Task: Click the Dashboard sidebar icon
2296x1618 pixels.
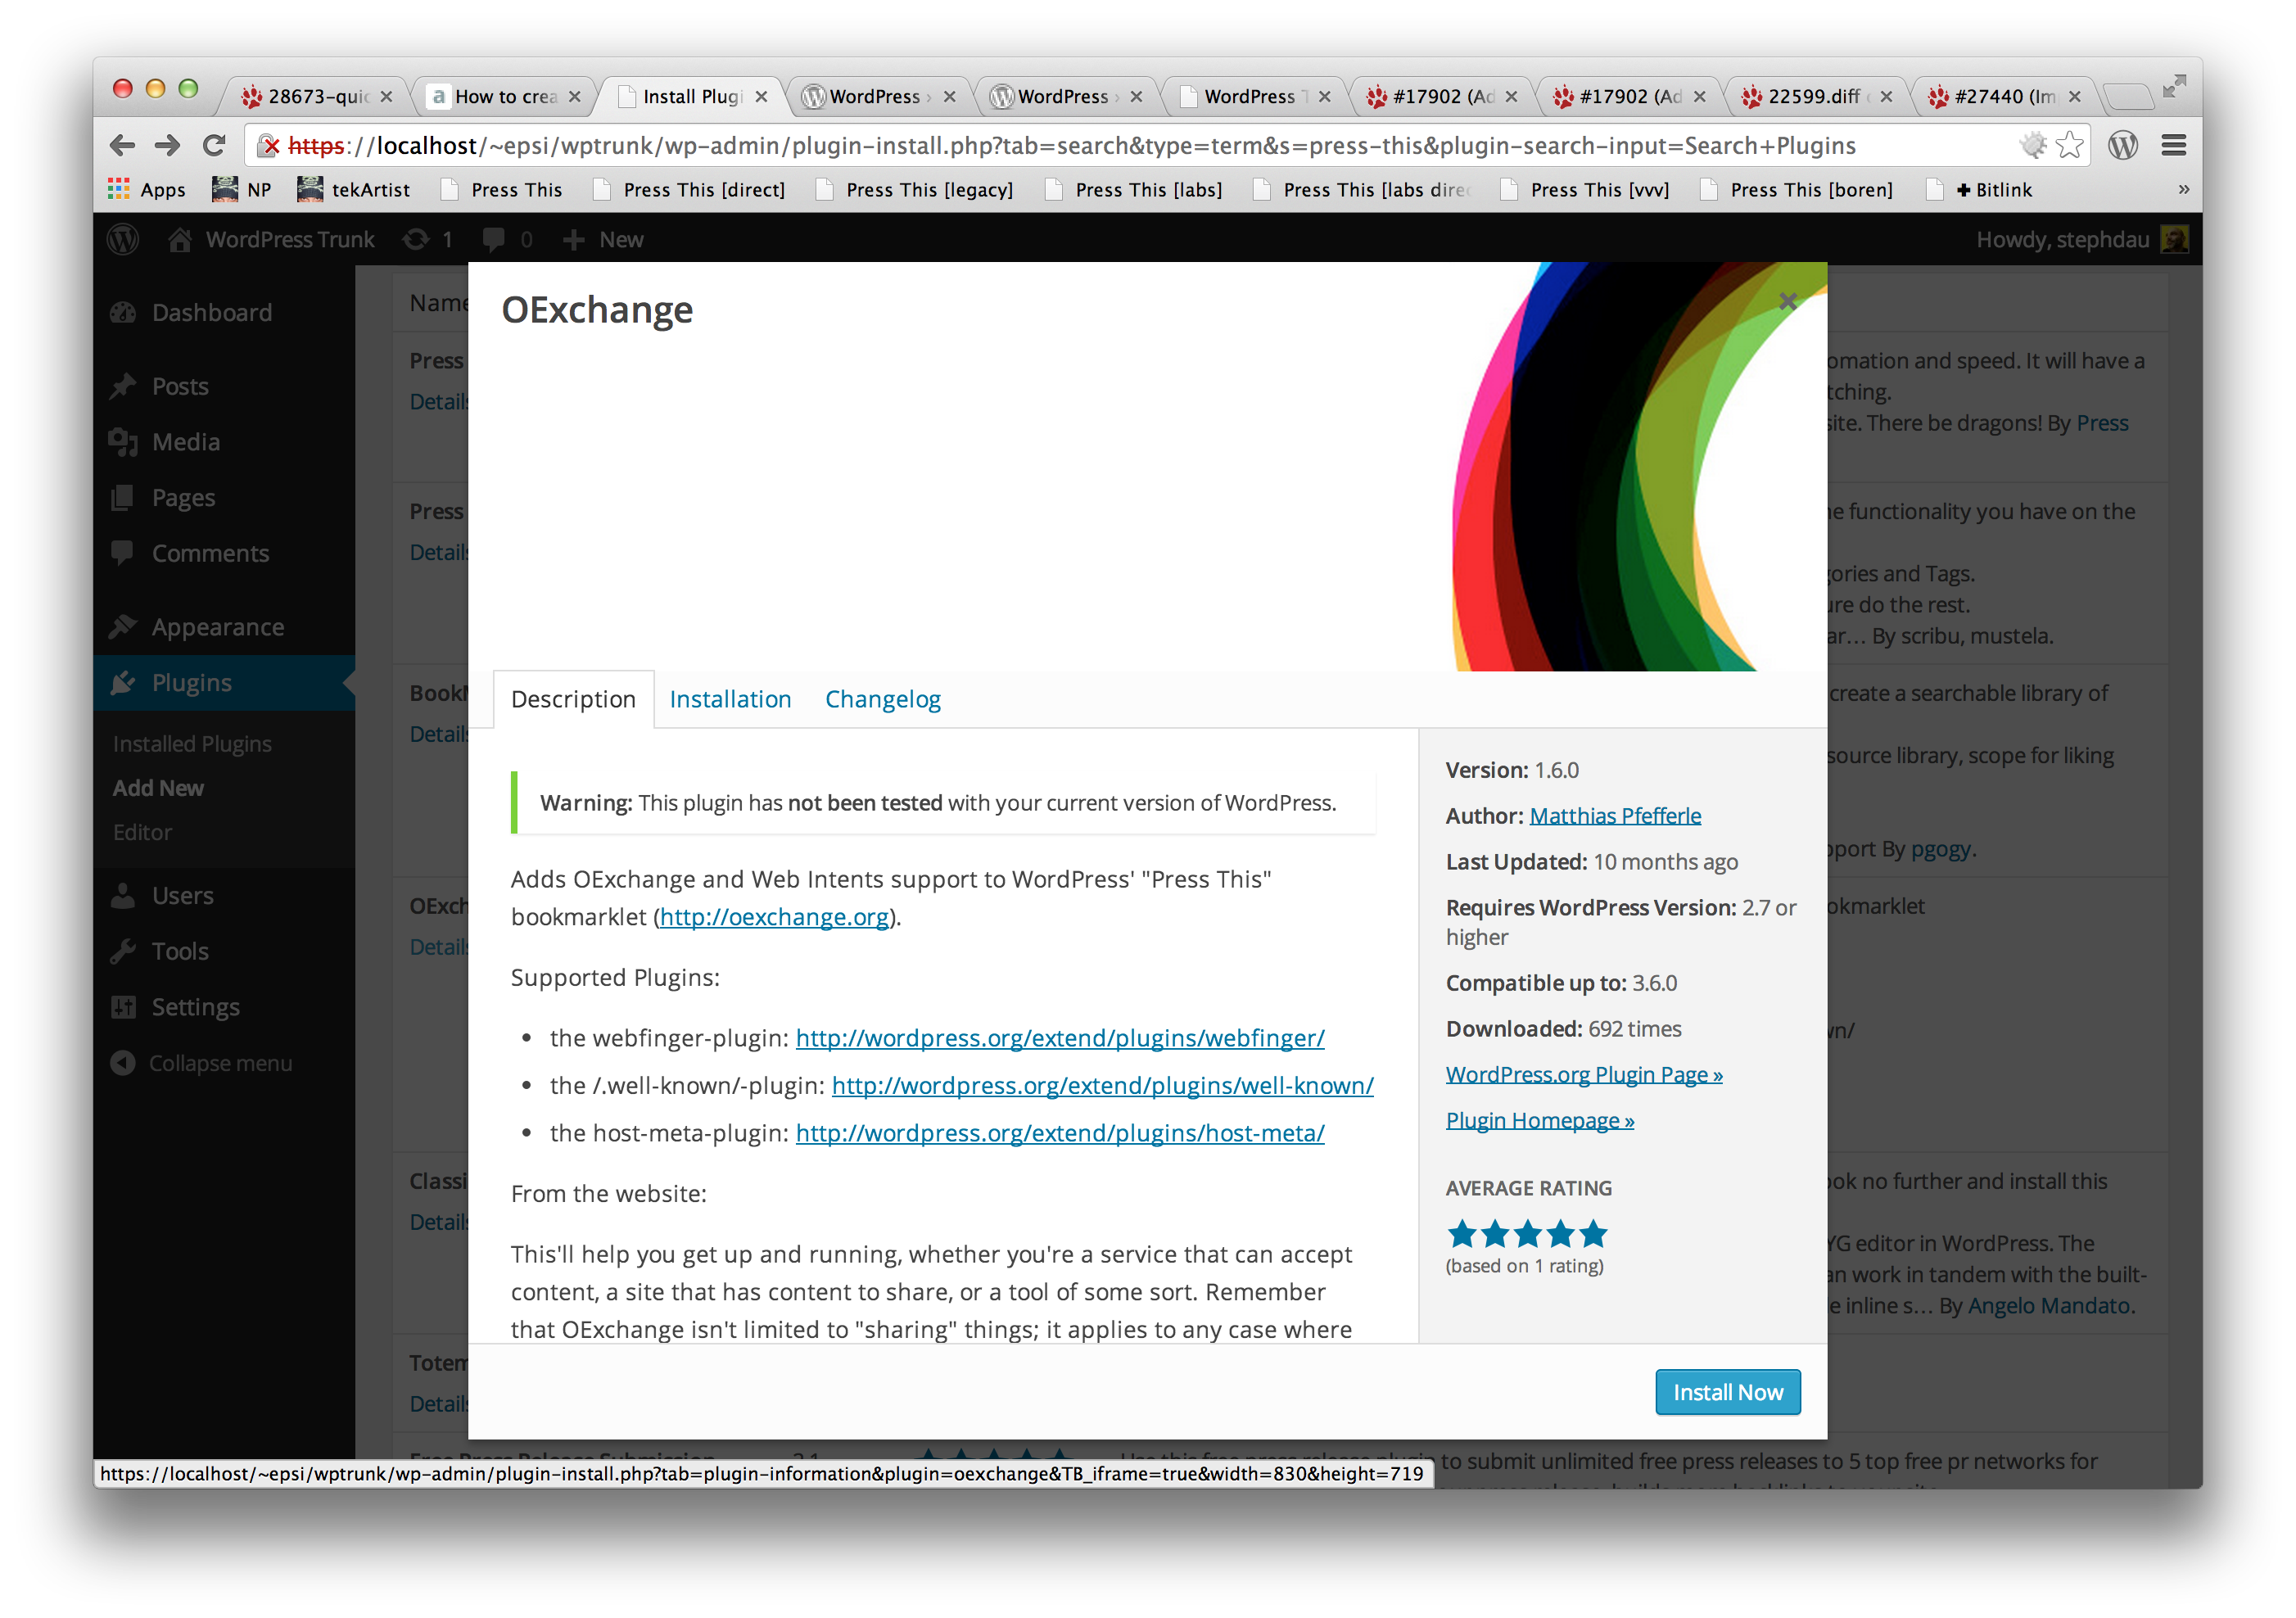Action: (x=123, y=313)
